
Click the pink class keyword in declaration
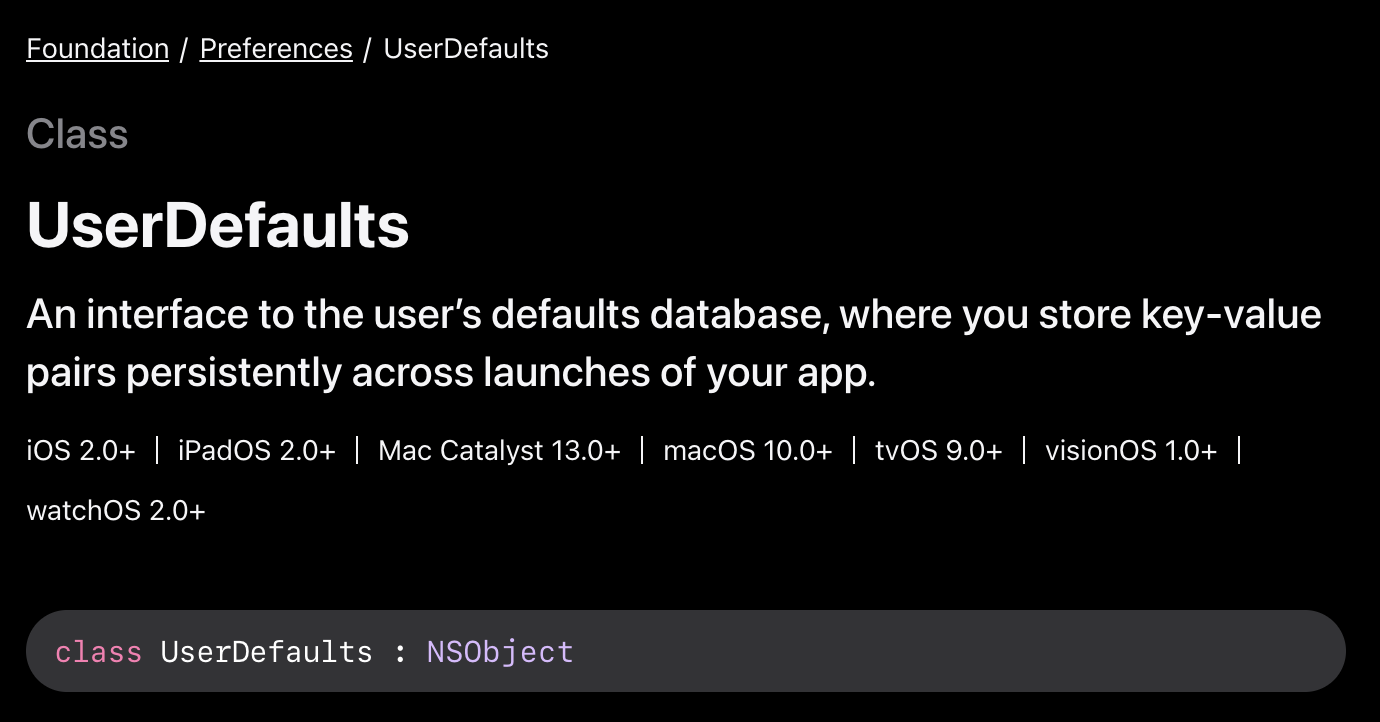click(98, 652)
